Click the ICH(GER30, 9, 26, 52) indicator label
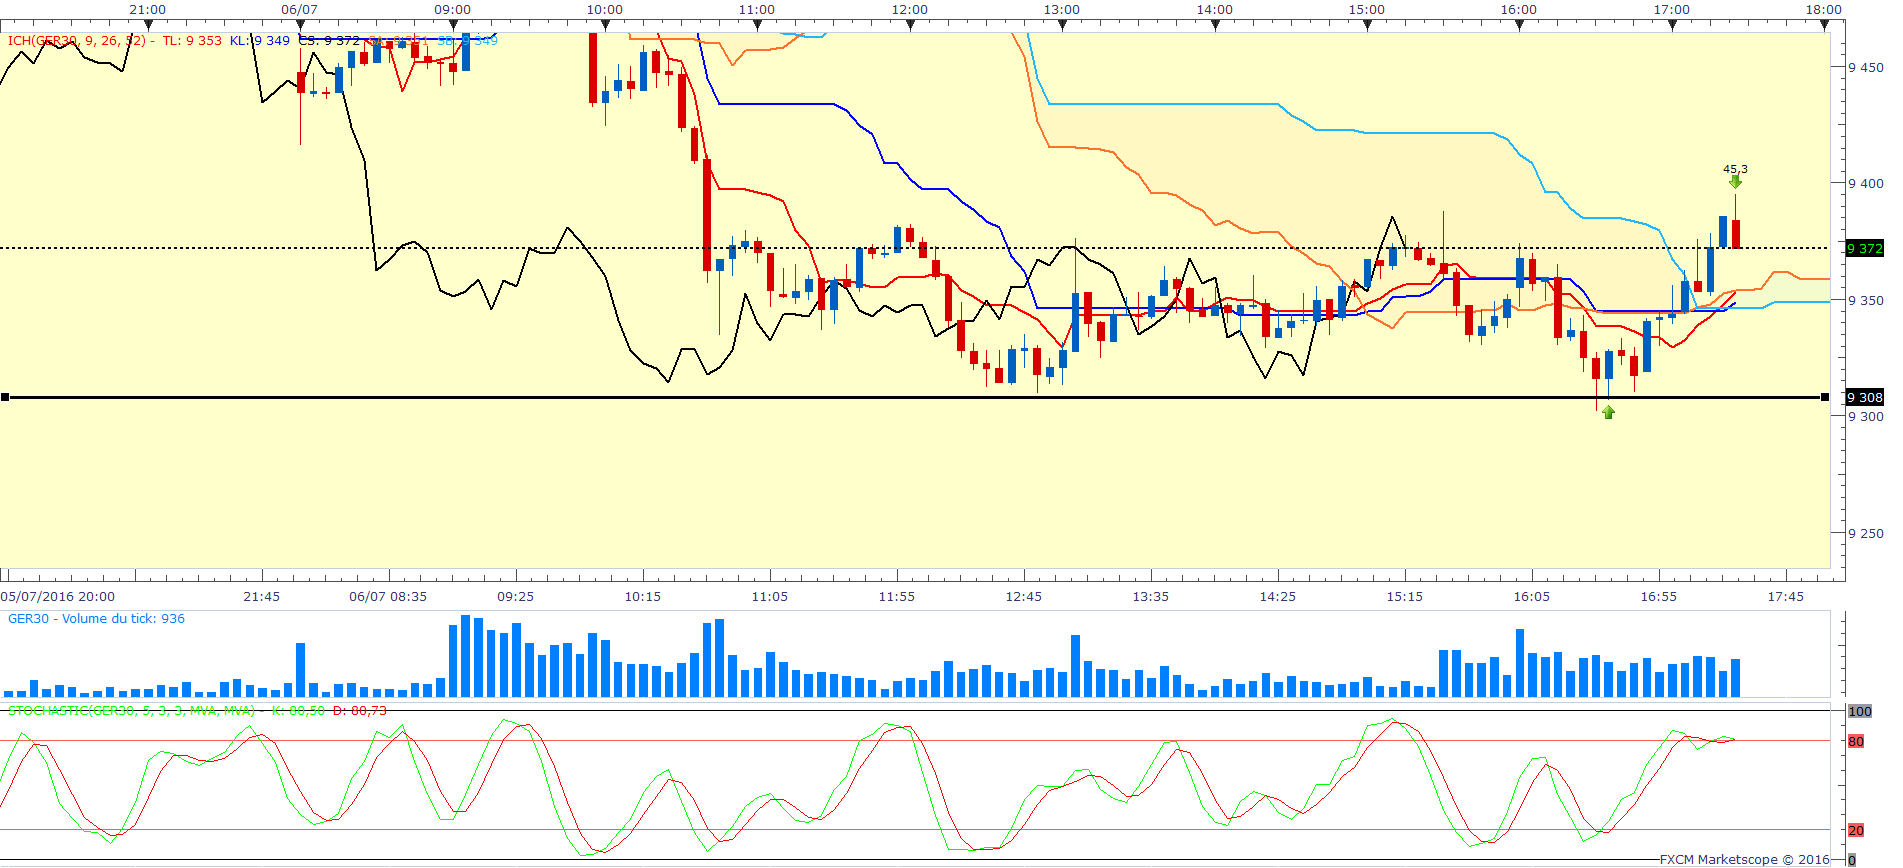Image resolution: width=1903 pixels, height=868 pixels. point(77,41)
